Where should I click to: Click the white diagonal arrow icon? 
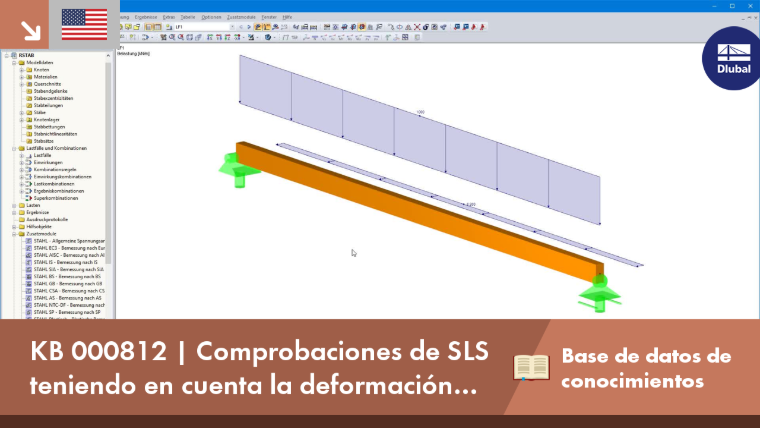pos(31,31)
